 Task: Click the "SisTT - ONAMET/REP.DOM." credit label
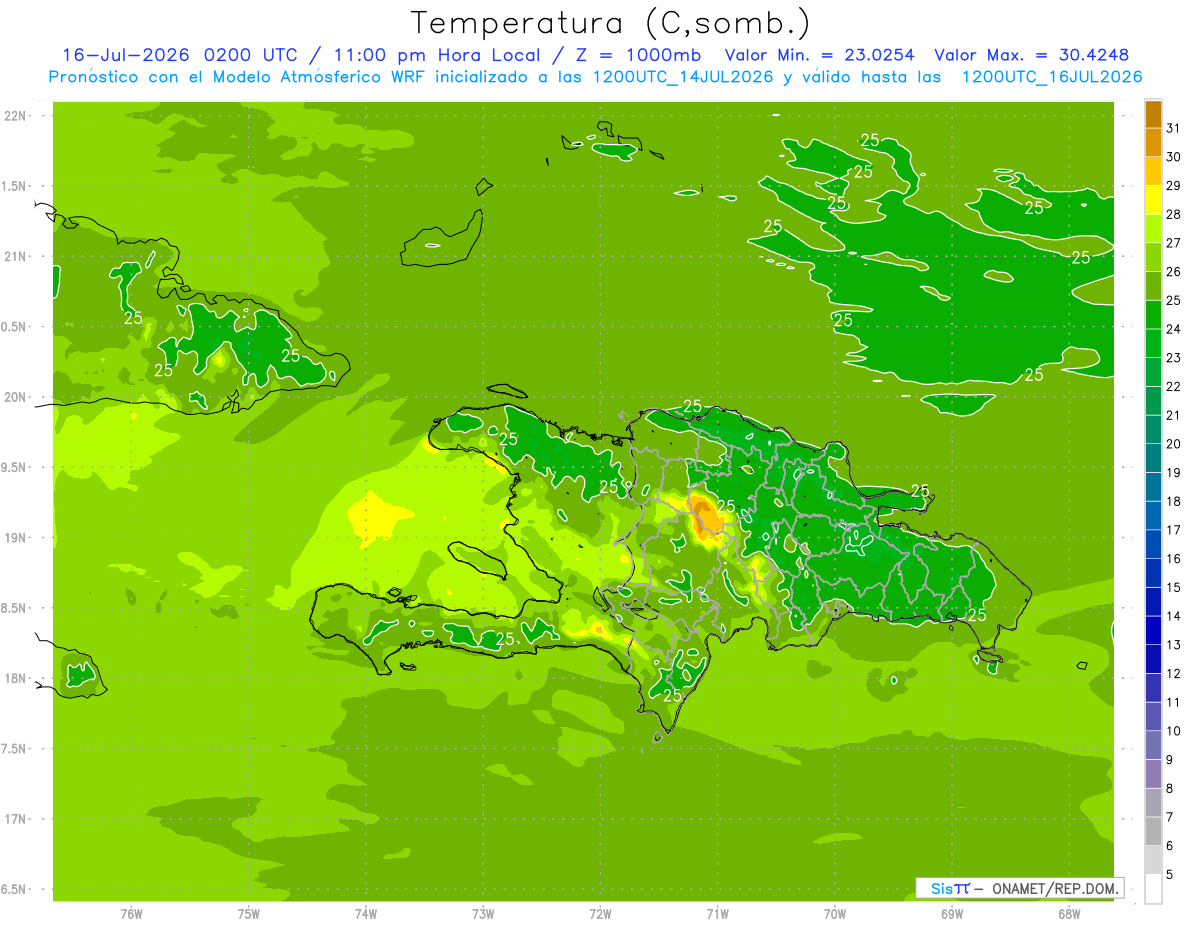1019,888
